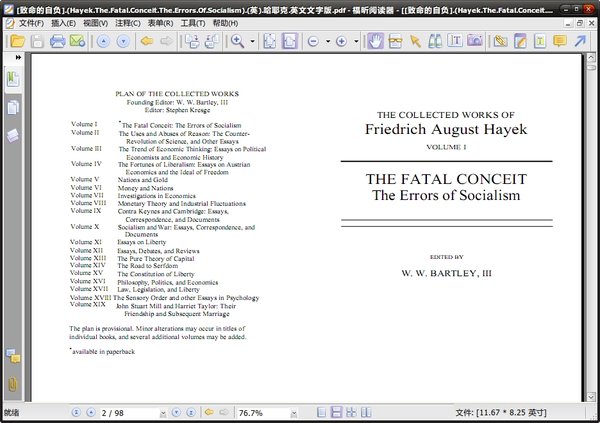Viewport: 600px width, 423px height.
Task: Email the PDF via the envelope icon
Action: [x=77, y=41]
